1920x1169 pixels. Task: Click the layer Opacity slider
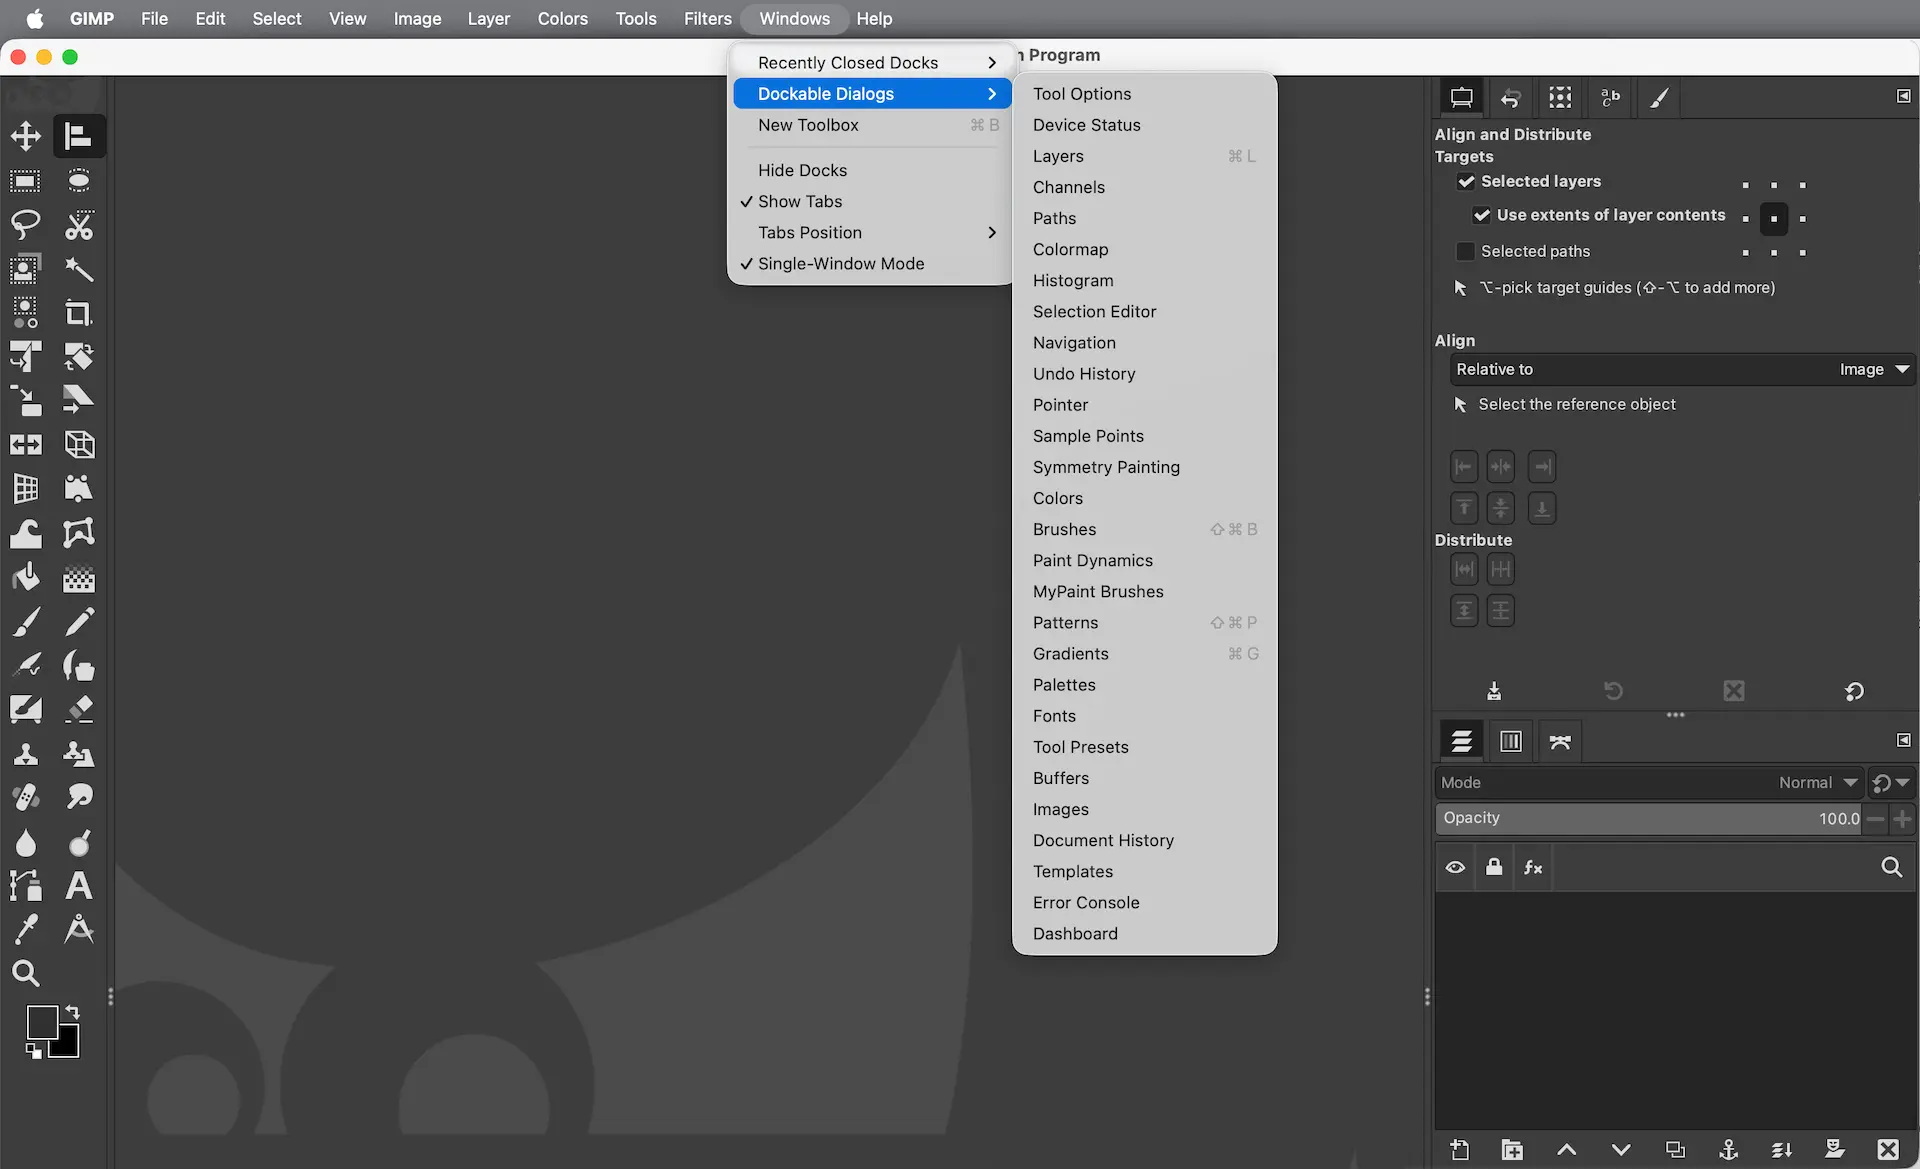pos(1648,819)
